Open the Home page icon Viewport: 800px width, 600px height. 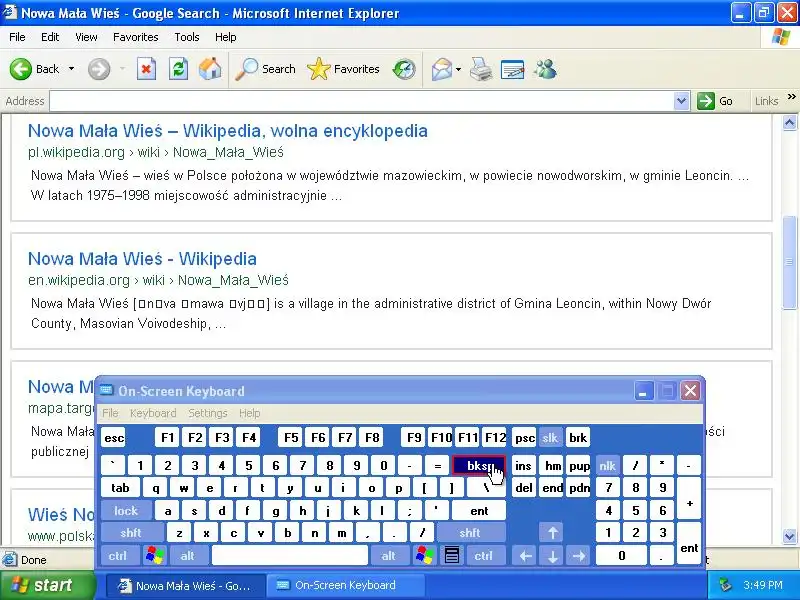[210, 69]
